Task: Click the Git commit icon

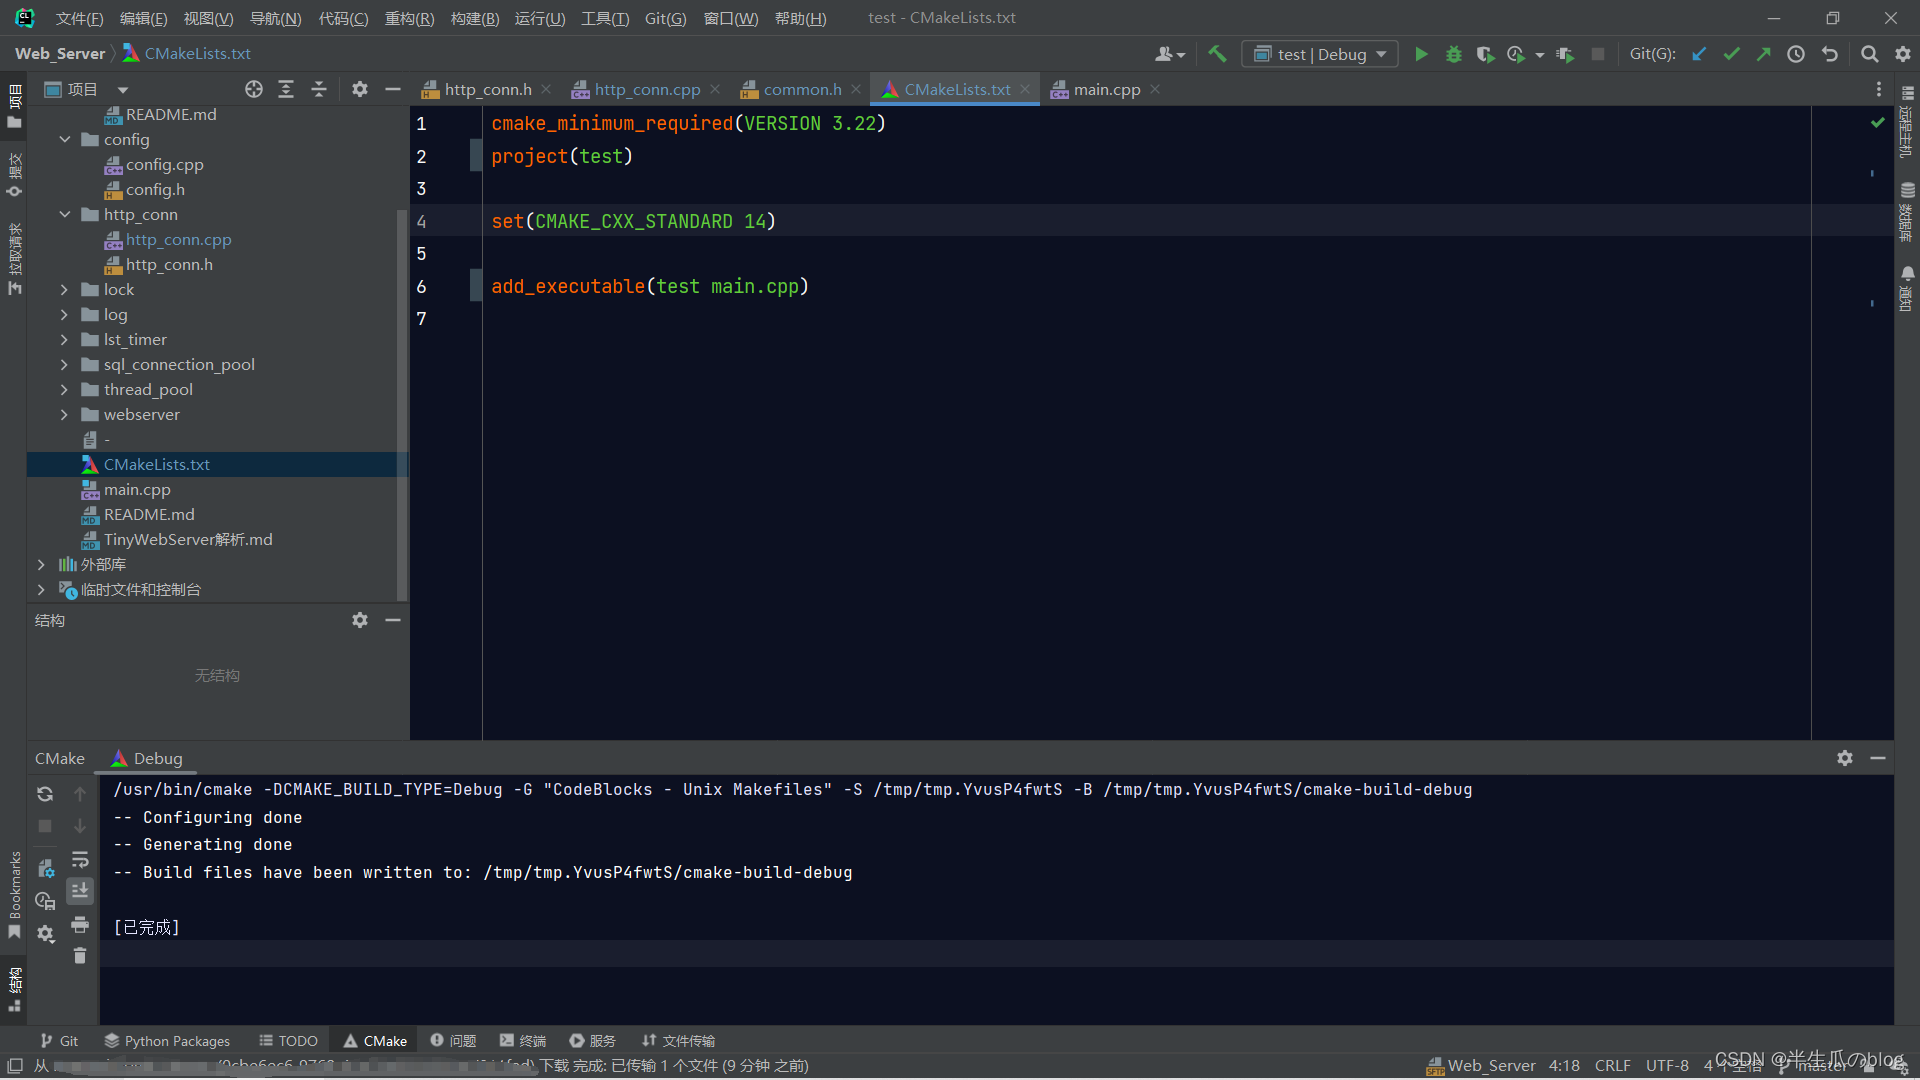Action: pos(1731,54)
